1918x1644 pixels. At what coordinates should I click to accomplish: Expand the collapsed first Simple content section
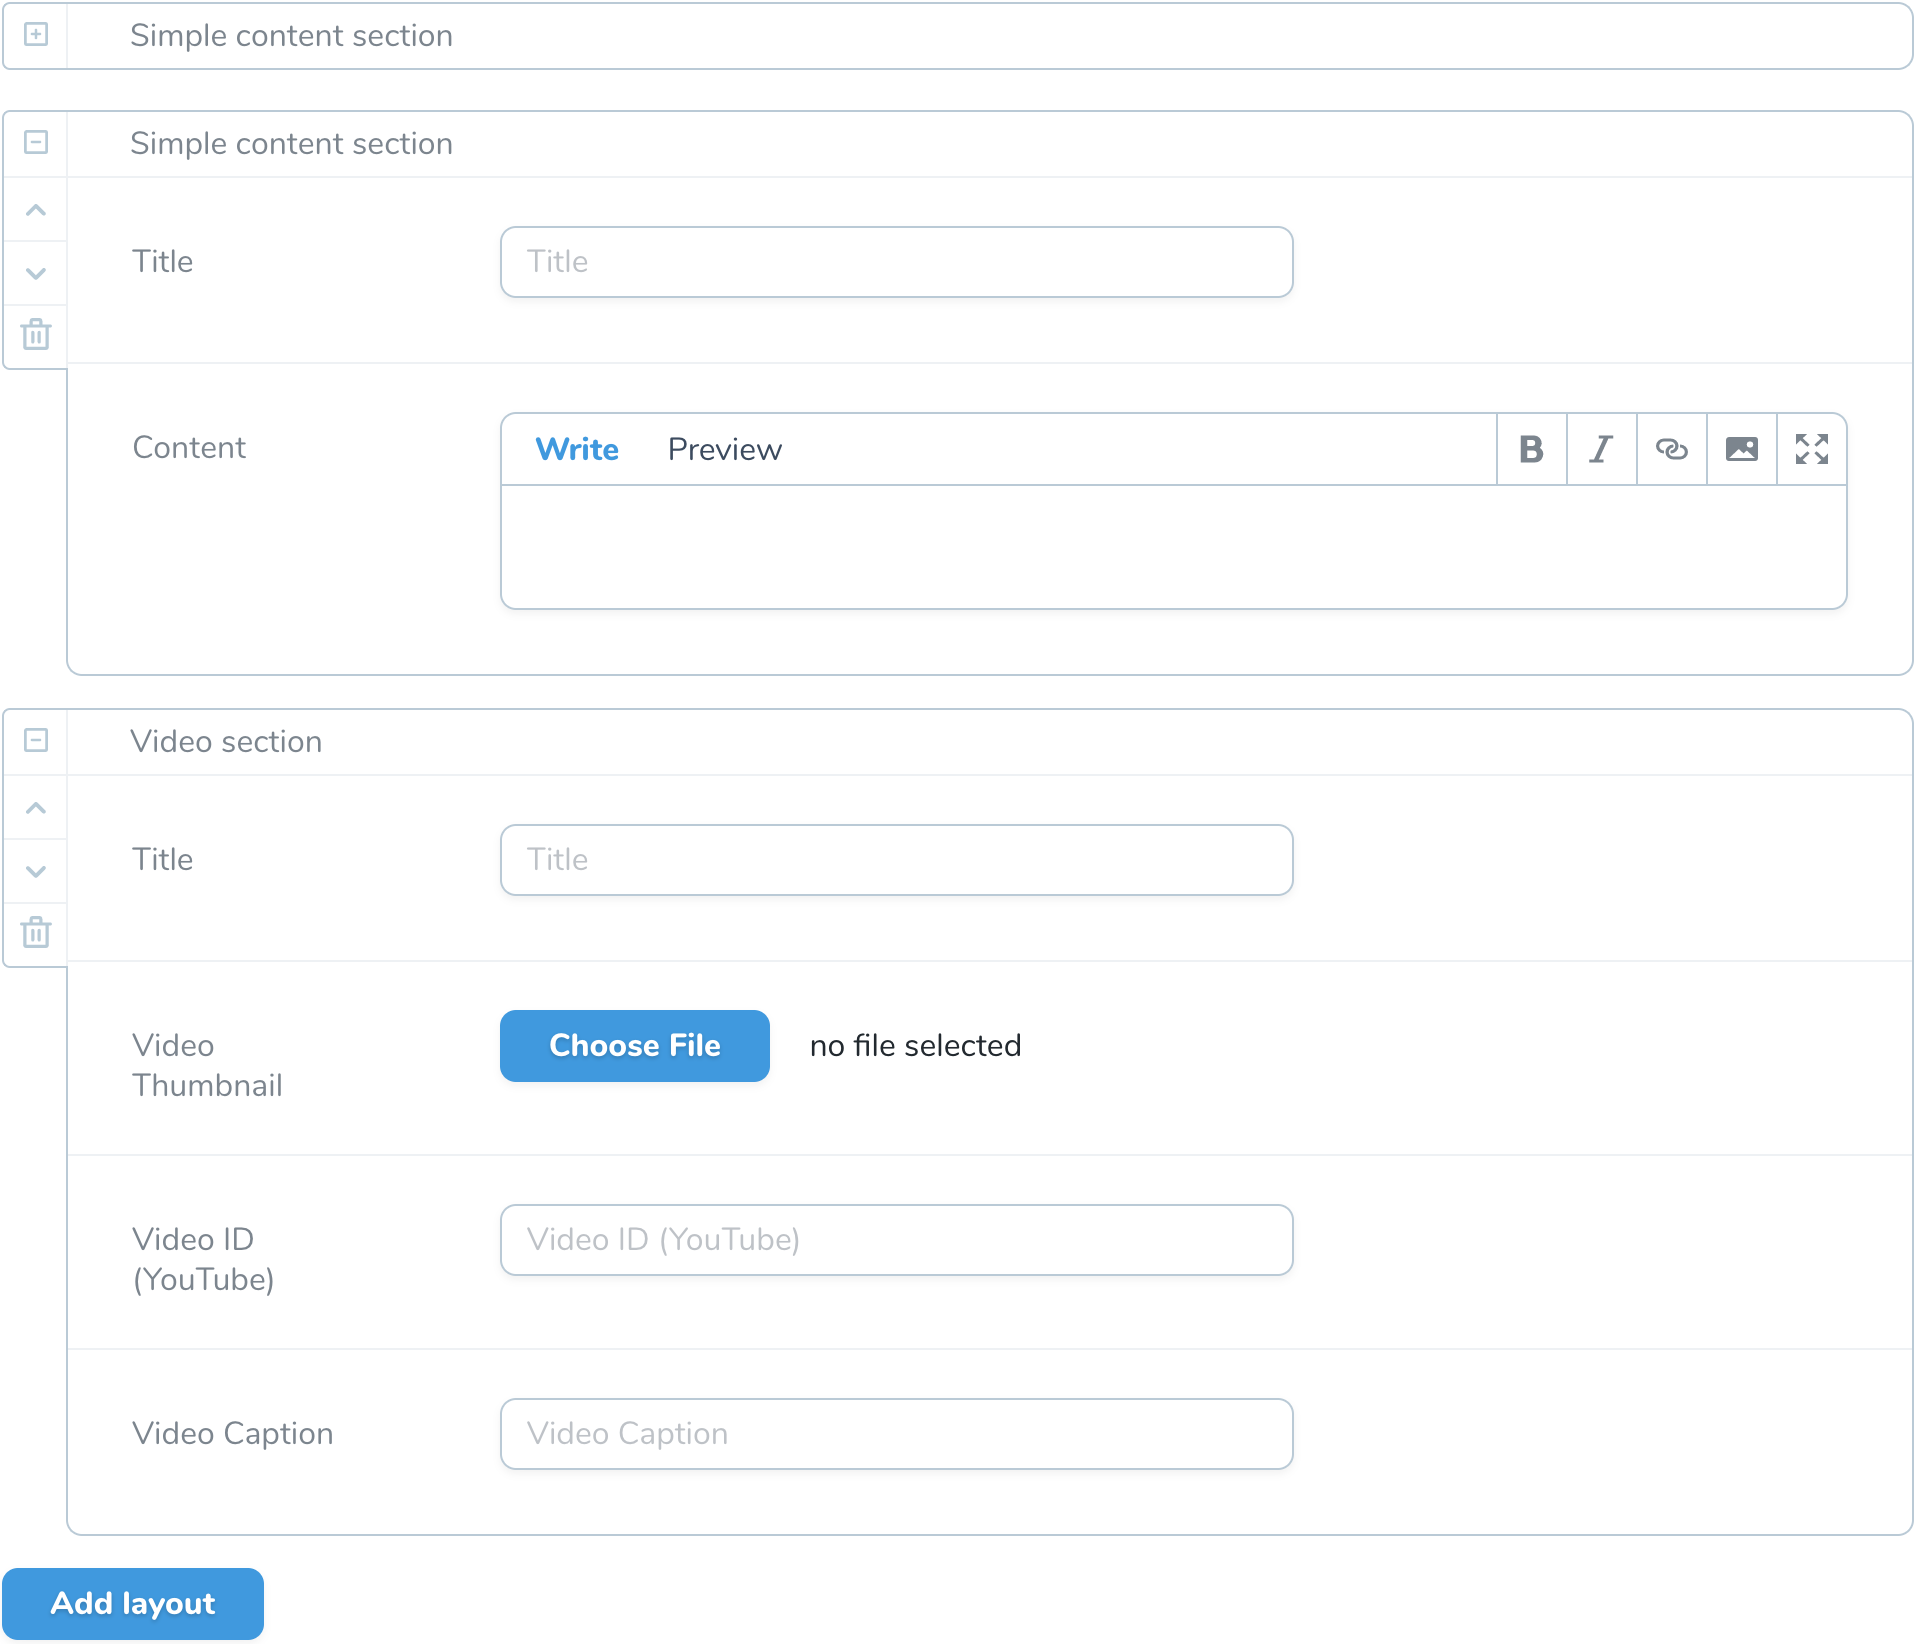[x=36, y=35]
